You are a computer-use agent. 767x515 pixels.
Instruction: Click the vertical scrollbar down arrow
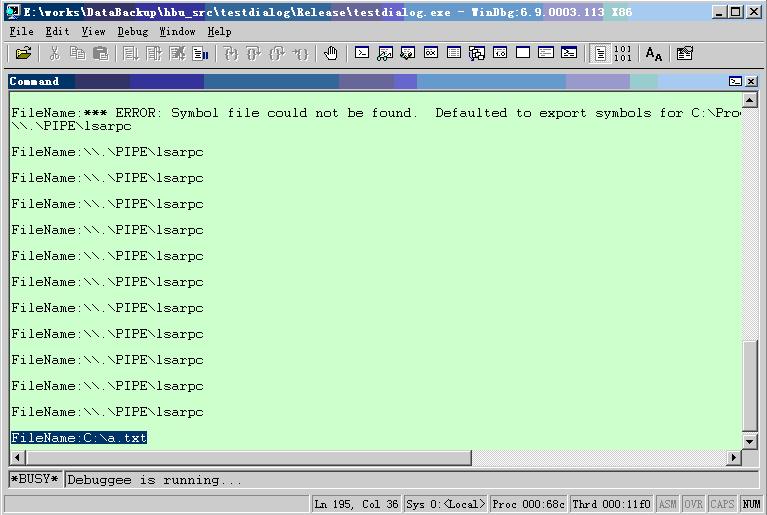[x=749, y=441]
